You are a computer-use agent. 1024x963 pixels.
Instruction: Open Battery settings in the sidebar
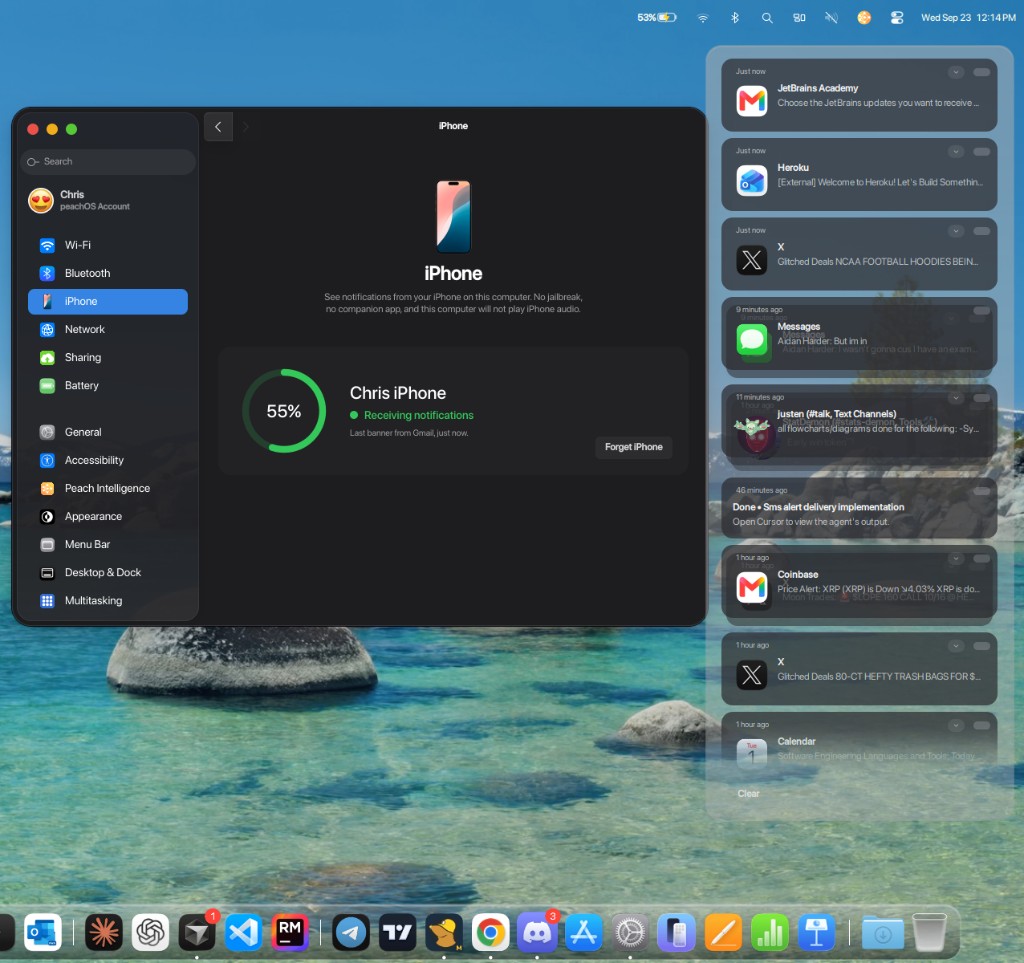(108, 386)
